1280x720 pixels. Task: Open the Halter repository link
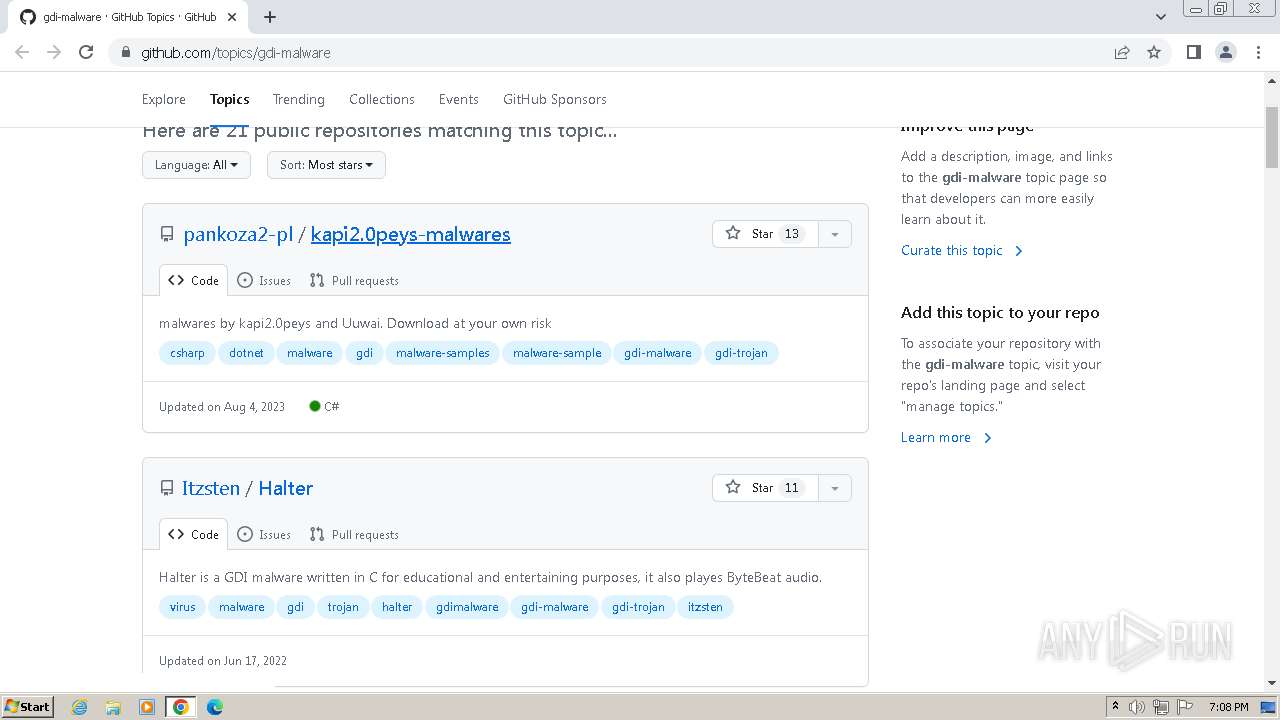286,488
